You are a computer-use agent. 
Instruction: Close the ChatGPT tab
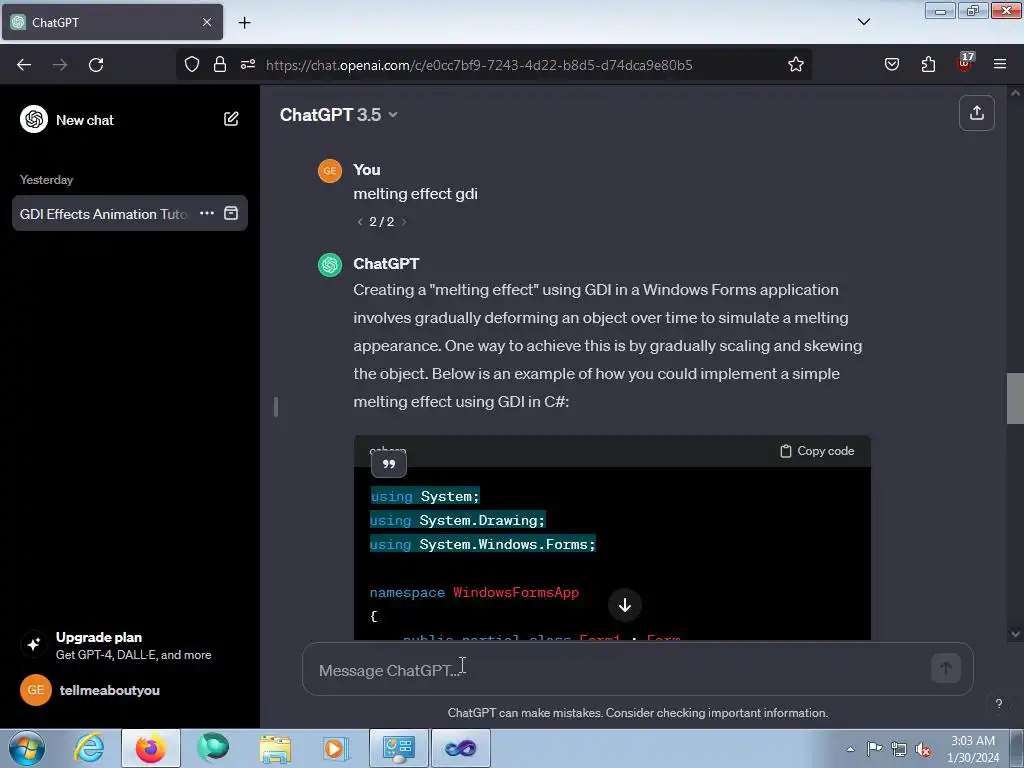[x=206, y=22]
